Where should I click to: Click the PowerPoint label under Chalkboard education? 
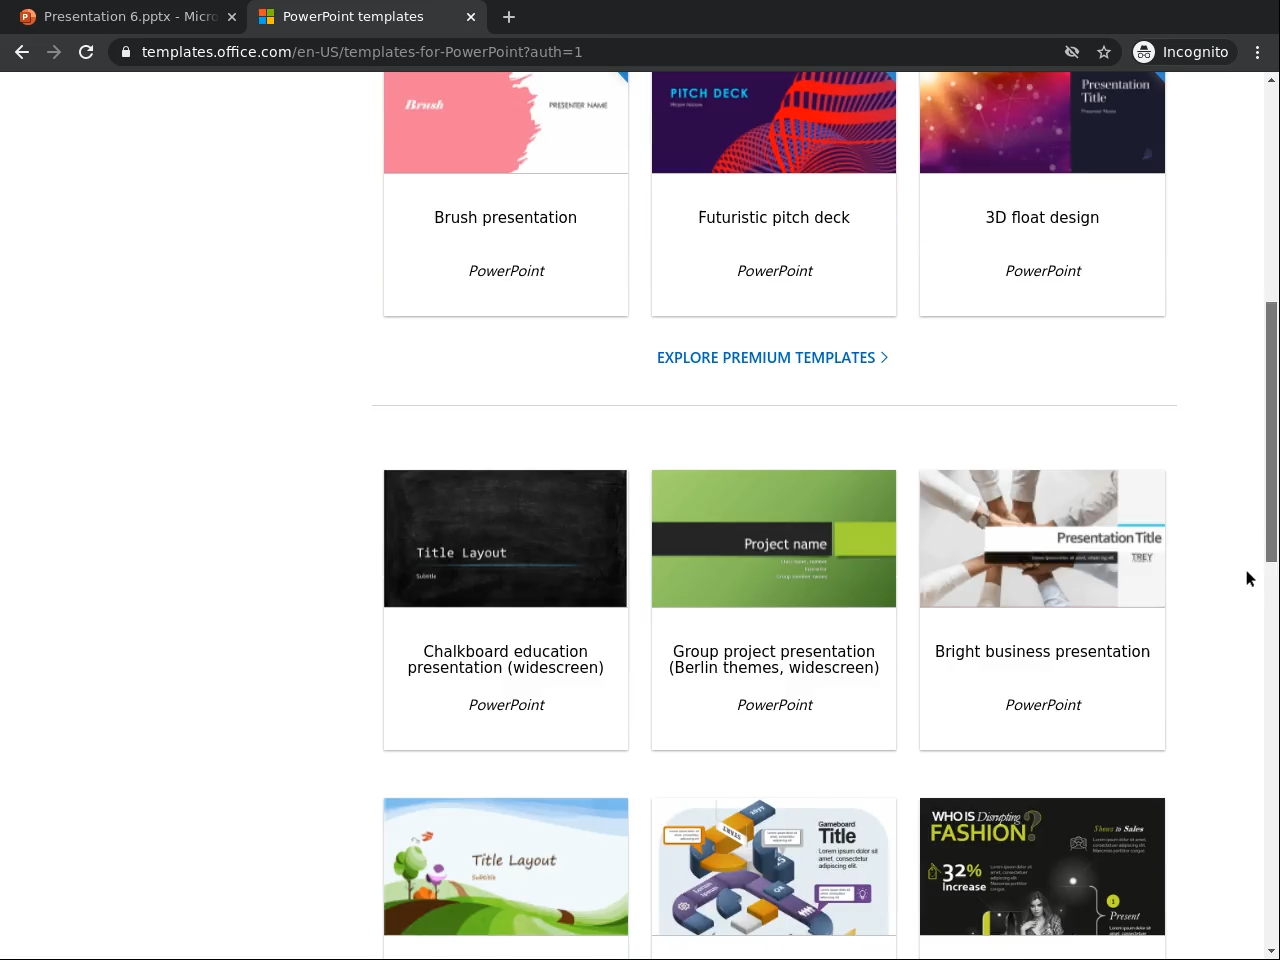pyautogui.click(x=506, y=705)
